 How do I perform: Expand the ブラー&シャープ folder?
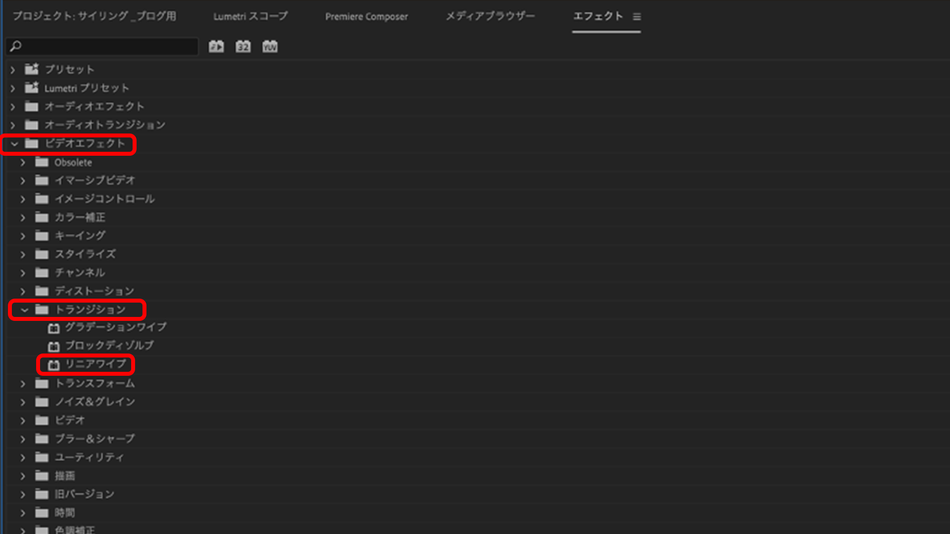pos(23,439)
